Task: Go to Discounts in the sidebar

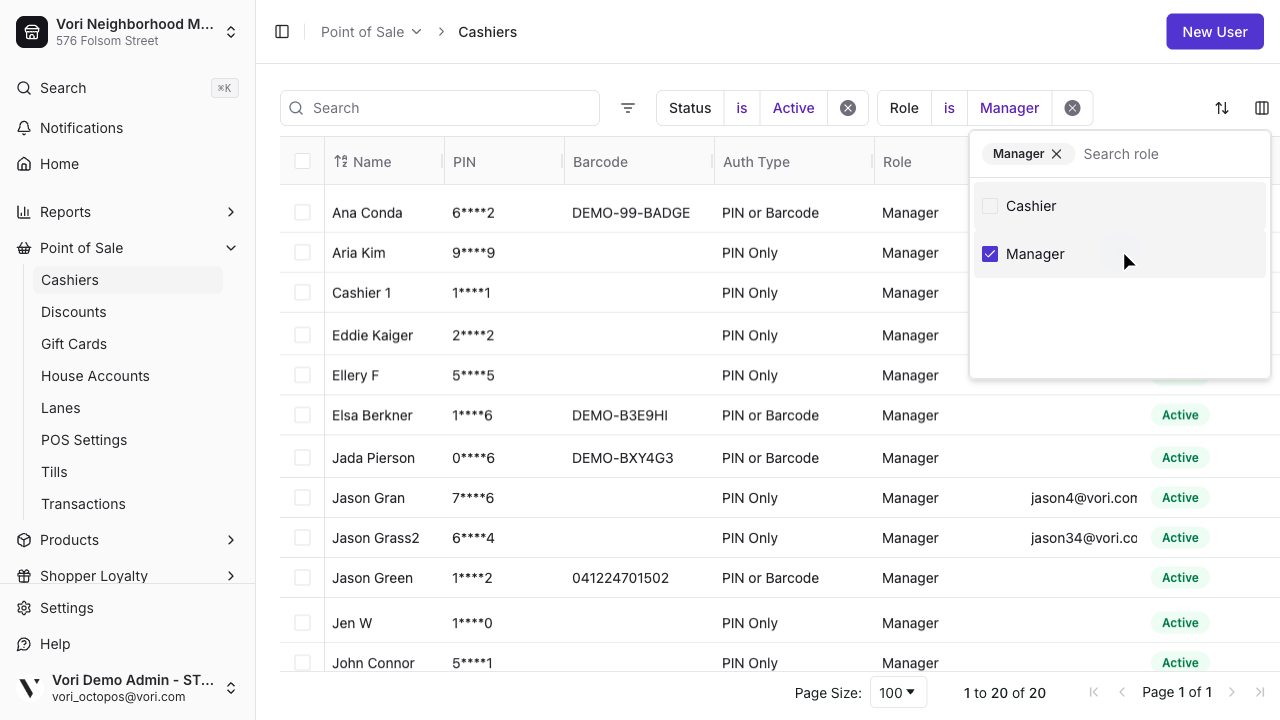Action: click(73, 312)
